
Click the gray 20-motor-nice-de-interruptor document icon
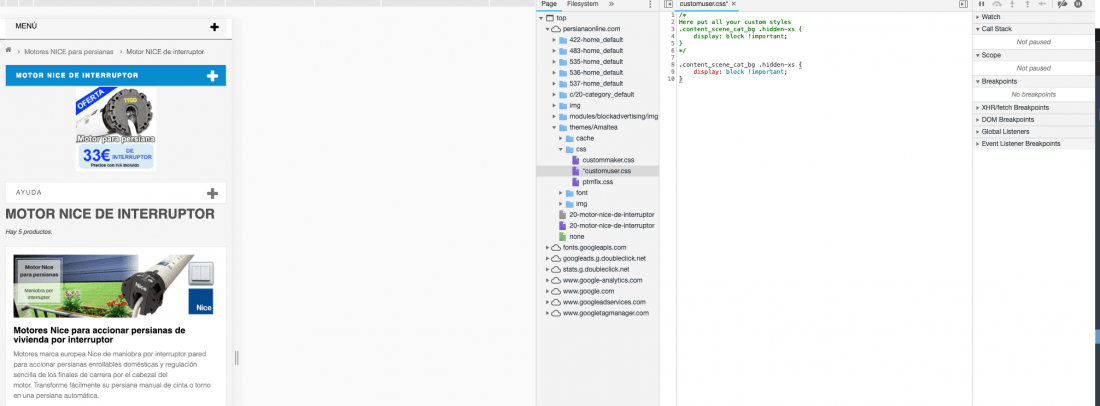(562, 215)
